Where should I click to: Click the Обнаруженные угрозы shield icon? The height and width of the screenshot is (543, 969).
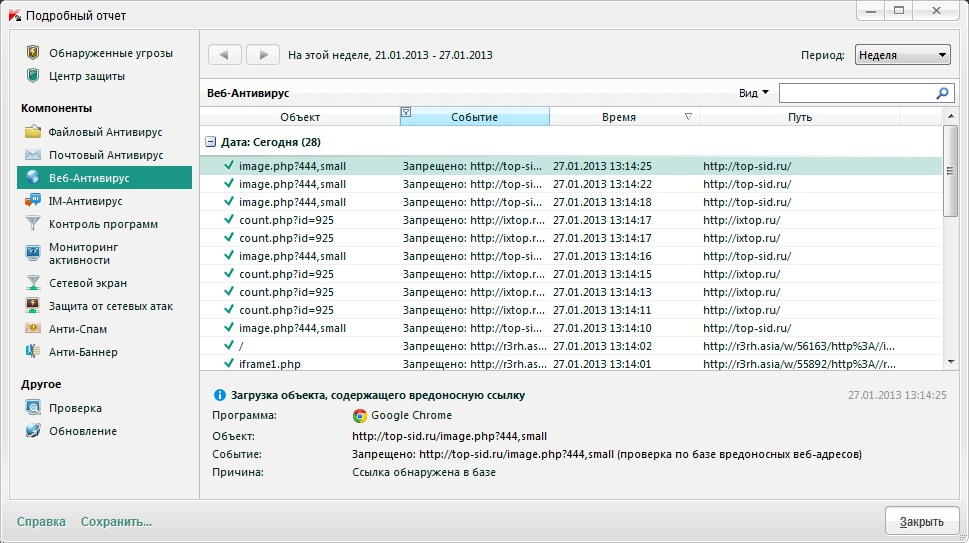click(33, 53)
